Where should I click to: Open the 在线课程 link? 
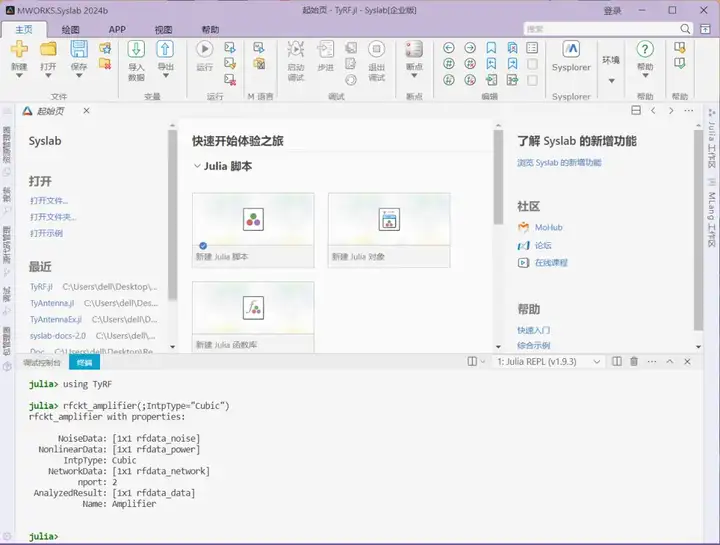pos(551,263)
